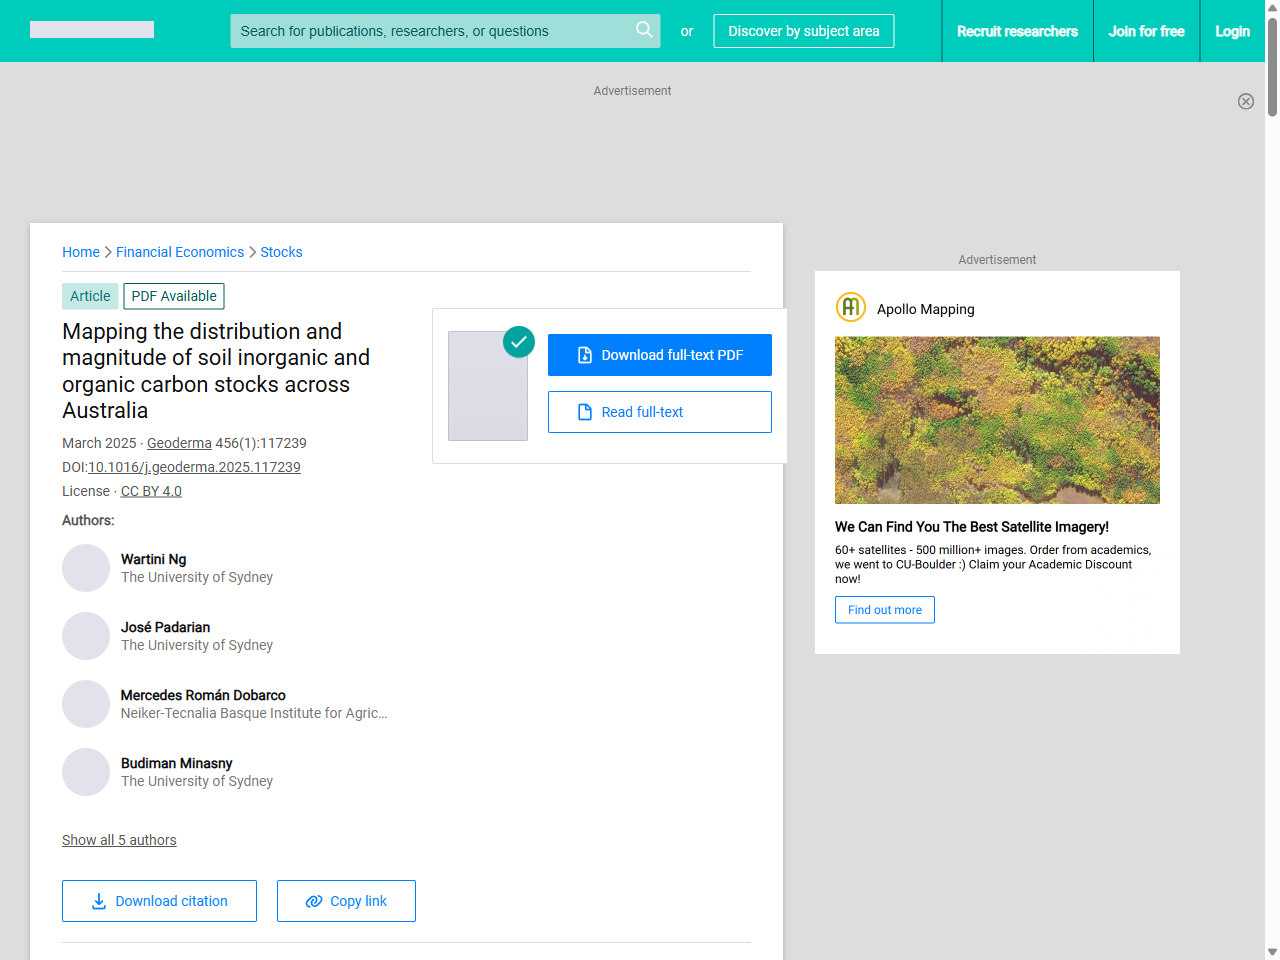Click the green checkmark on the PDF preview
This screenshot has width=1280, height=960.
[519, 342]
